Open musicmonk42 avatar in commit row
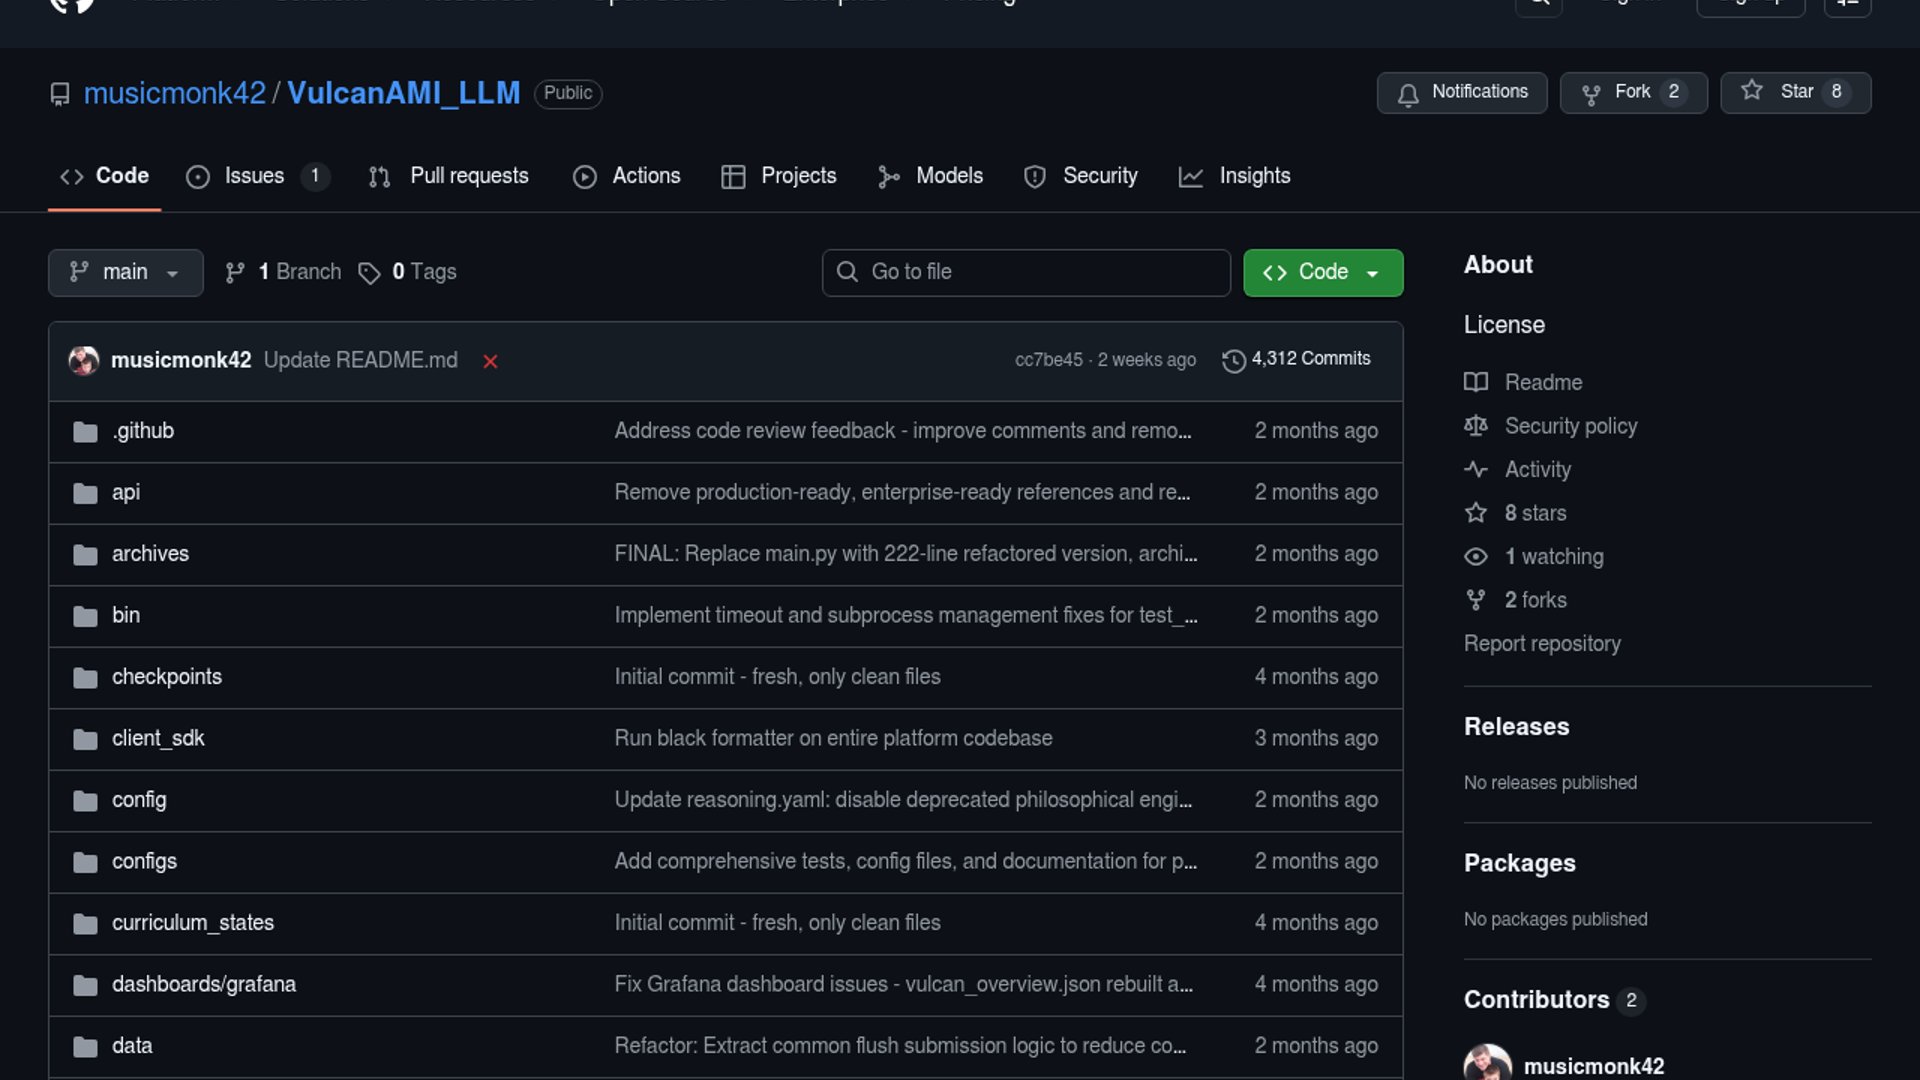The width and height of the screenshot is (1920, 1080). (x=83, y=360)
